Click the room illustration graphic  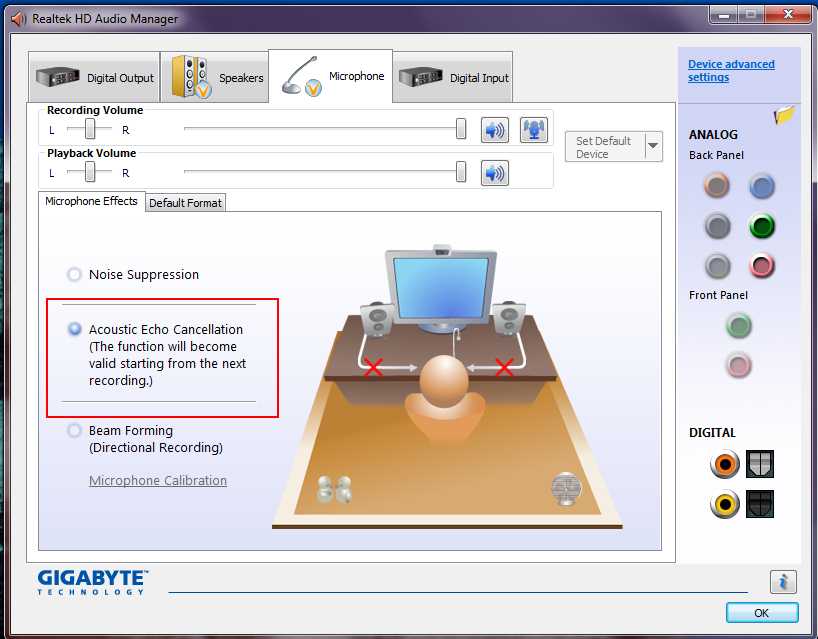click(447, 387)
